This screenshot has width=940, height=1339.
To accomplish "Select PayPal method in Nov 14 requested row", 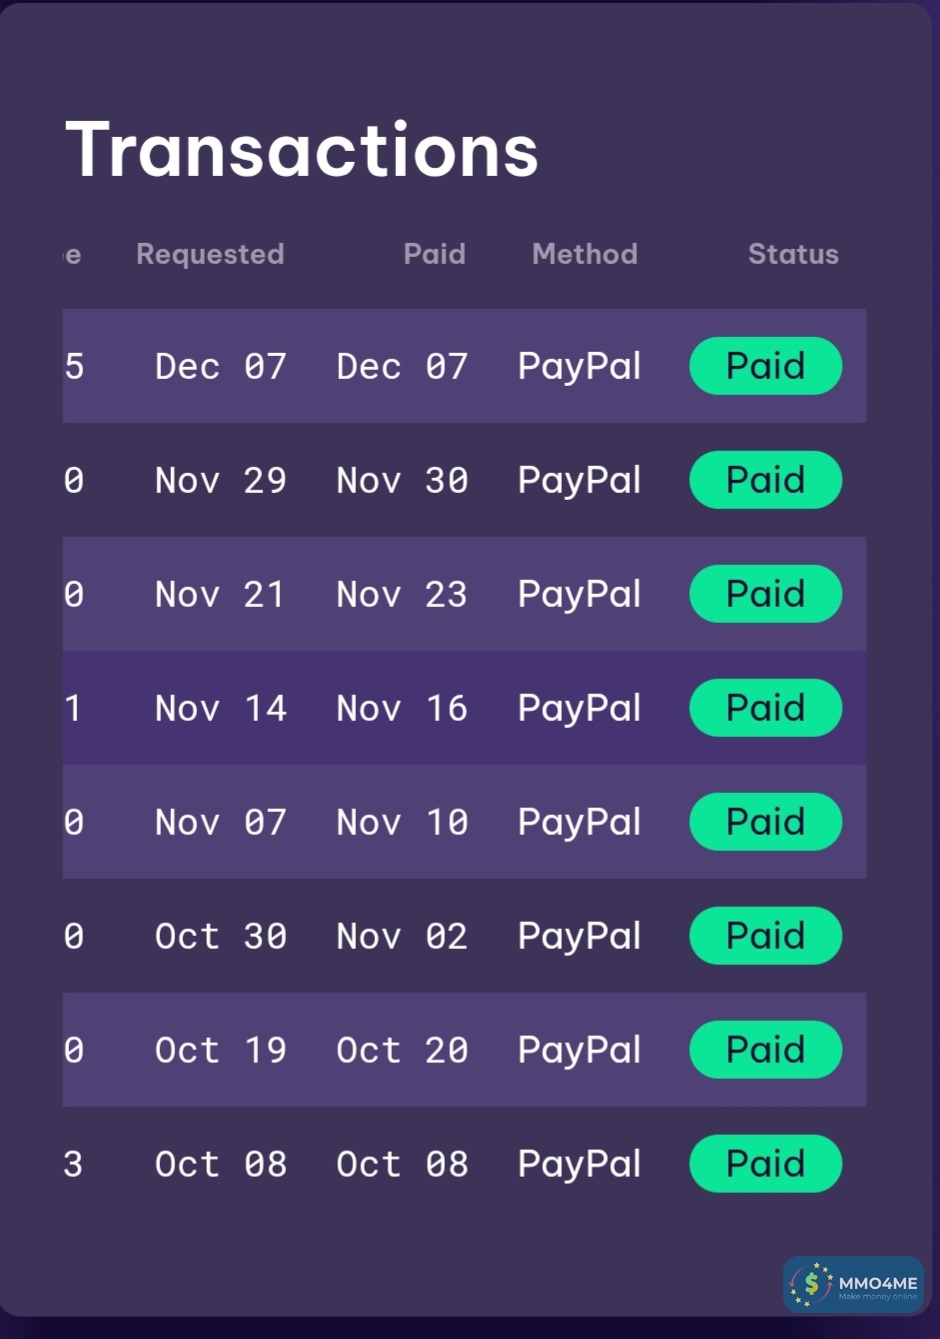I will point(579,708).
